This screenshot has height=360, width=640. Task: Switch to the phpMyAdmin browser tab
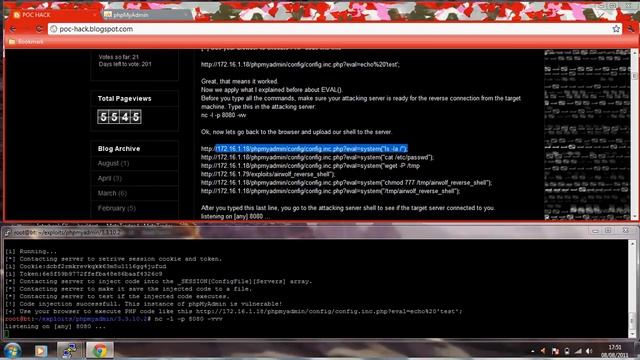point(147,15)
